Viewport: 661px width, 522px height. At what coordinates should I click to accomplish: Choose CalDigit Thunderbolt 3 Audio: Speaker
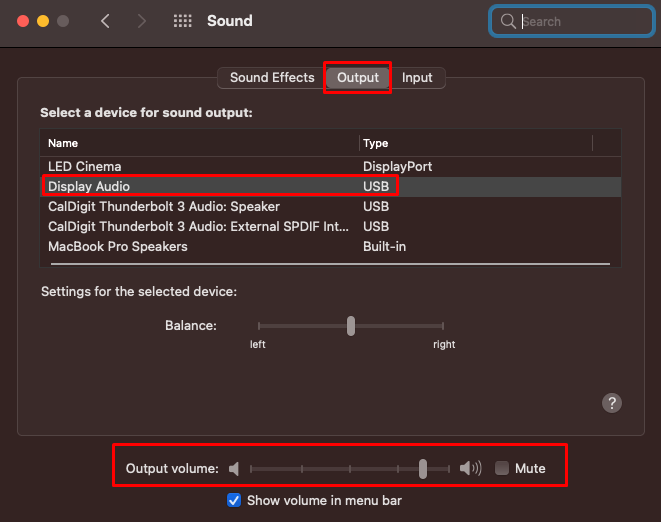point(330,207)
